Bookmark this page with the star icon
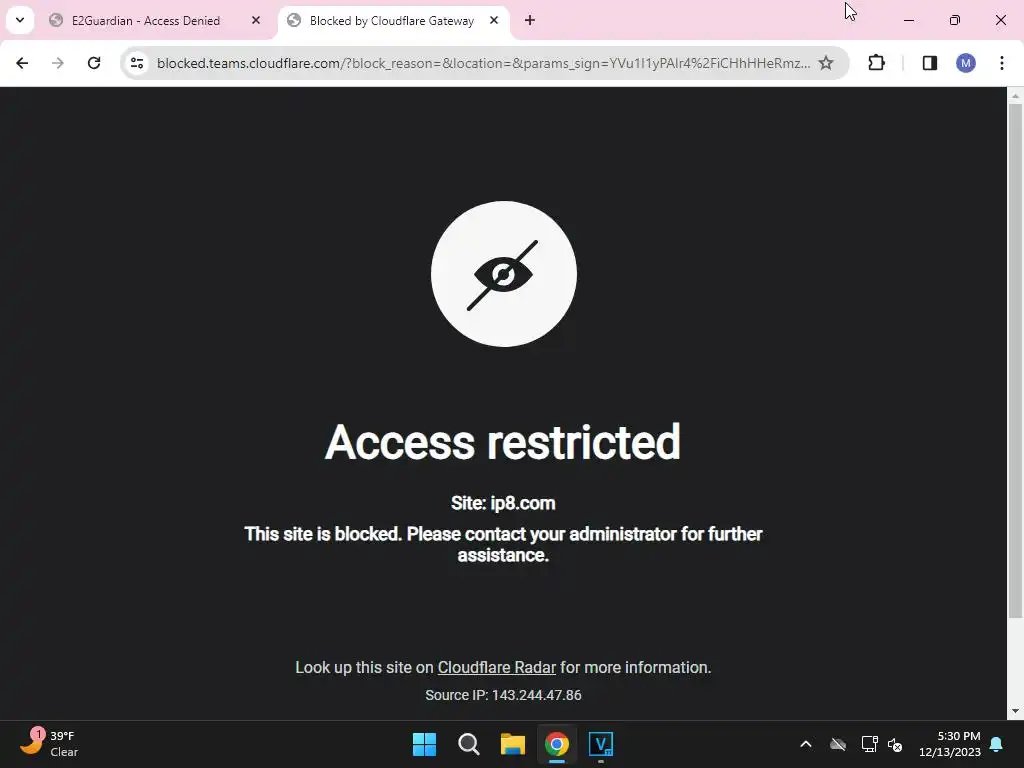Image resolution: width=1024 pixels, height=768 pixels. [x=826, y=63]
